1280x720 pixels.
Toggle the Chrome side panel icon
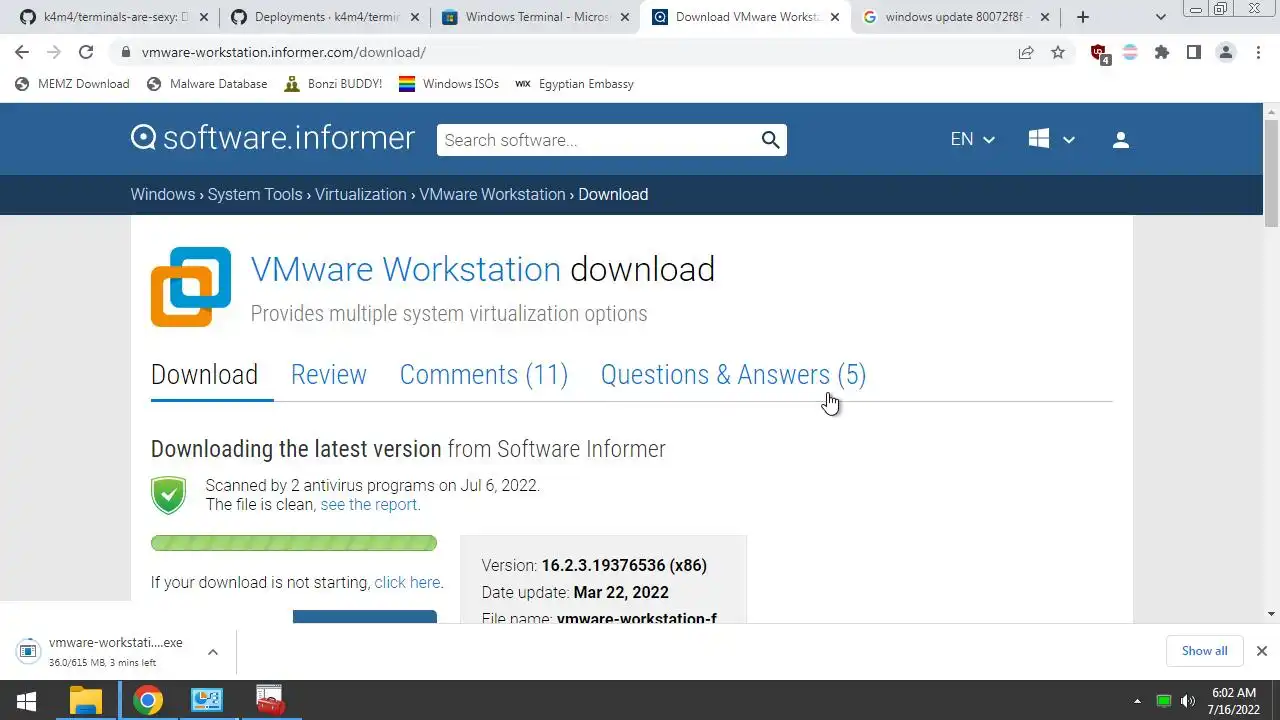tap(1194, 53)
